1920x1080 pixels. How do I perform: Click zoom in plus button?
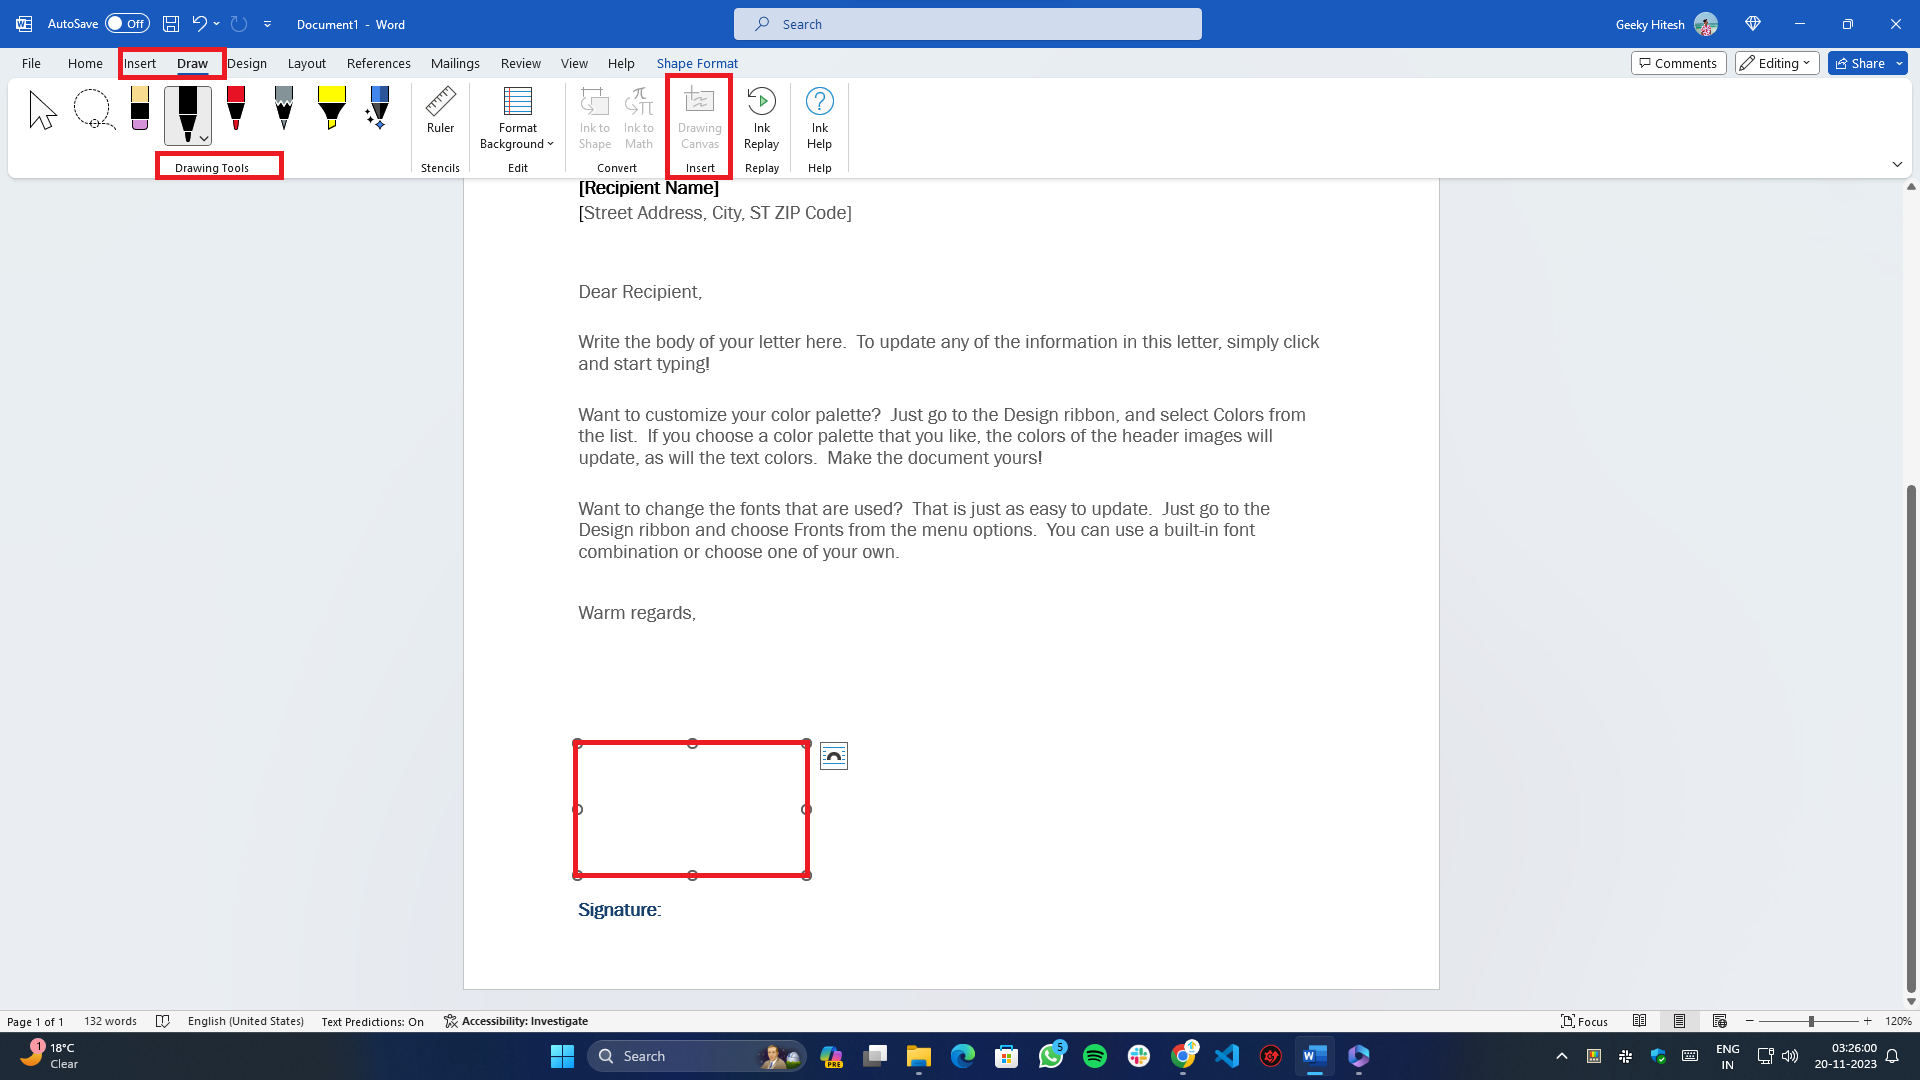tap(1867, 1021)
